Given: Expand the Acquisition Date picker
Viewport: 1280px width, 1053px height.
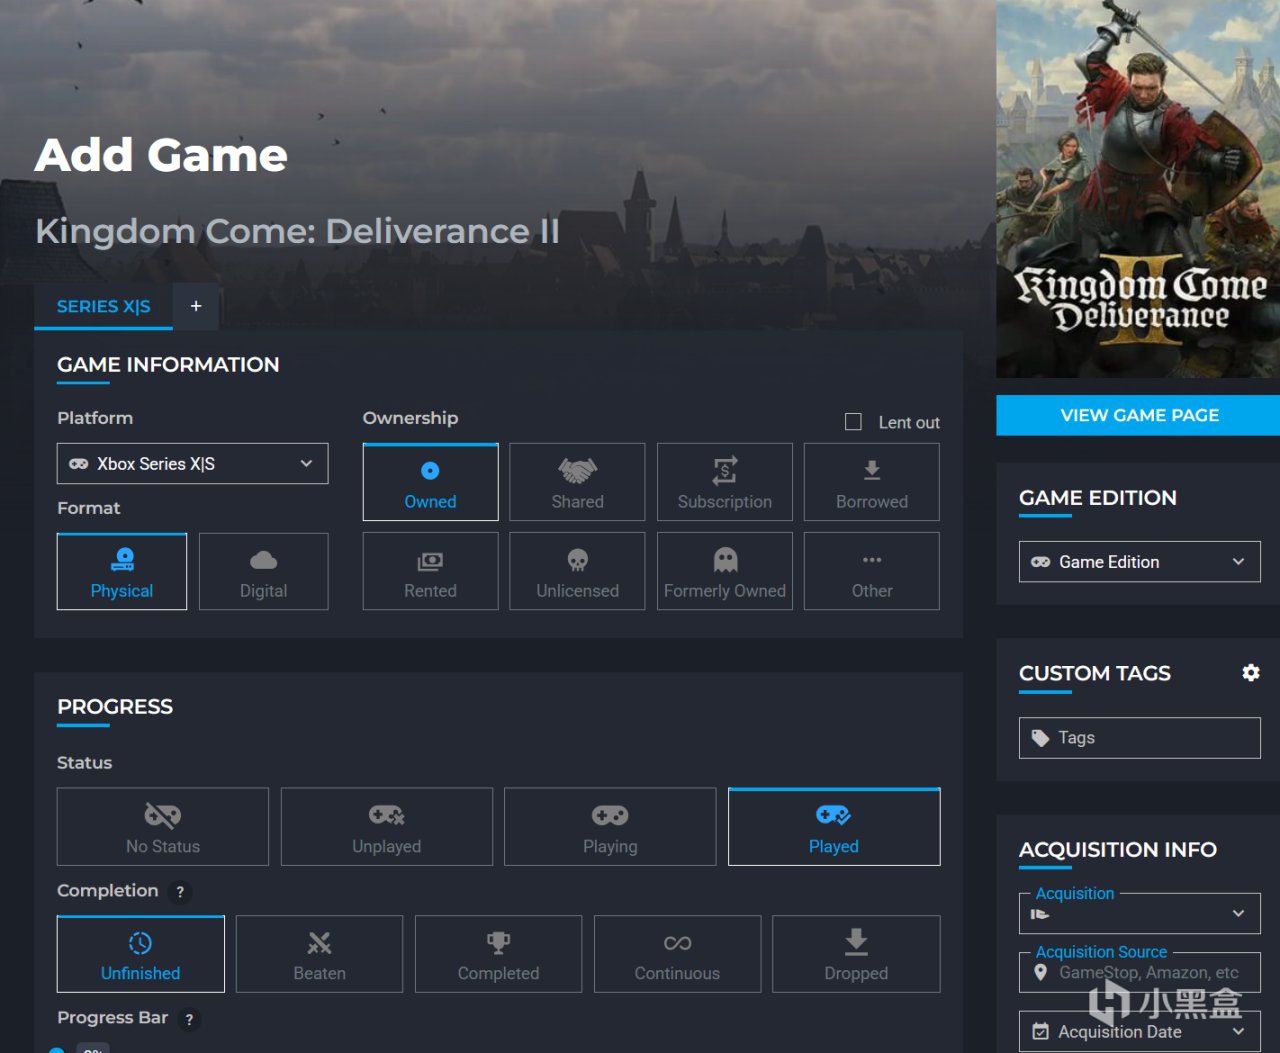Looking at the screenshot, I should [1140, 1032].
